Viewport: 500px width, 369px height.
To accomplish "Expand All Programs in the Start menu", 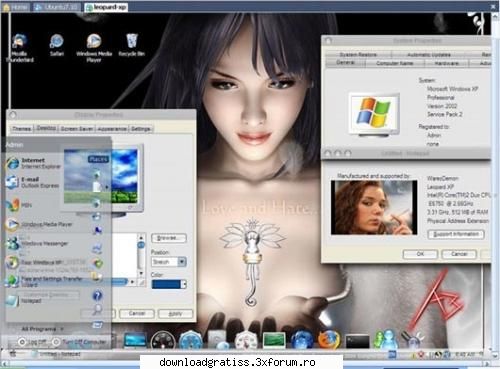I will tap(43, 329).
